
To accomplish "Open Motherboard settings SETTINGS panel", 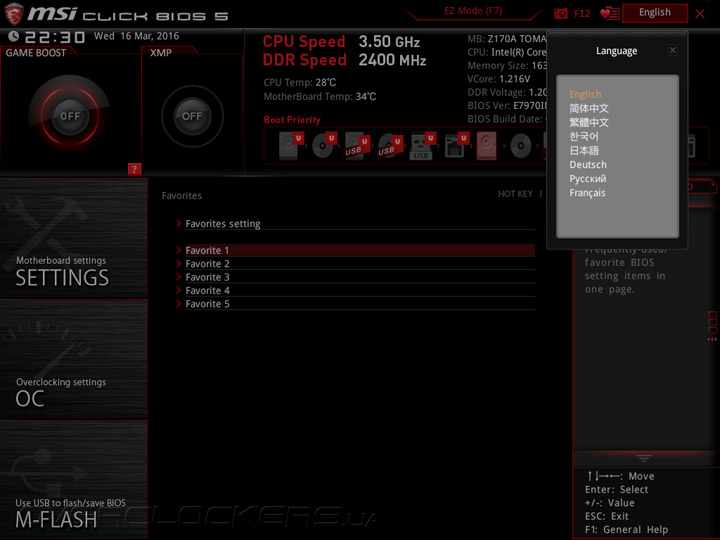I will pos(73,238).
